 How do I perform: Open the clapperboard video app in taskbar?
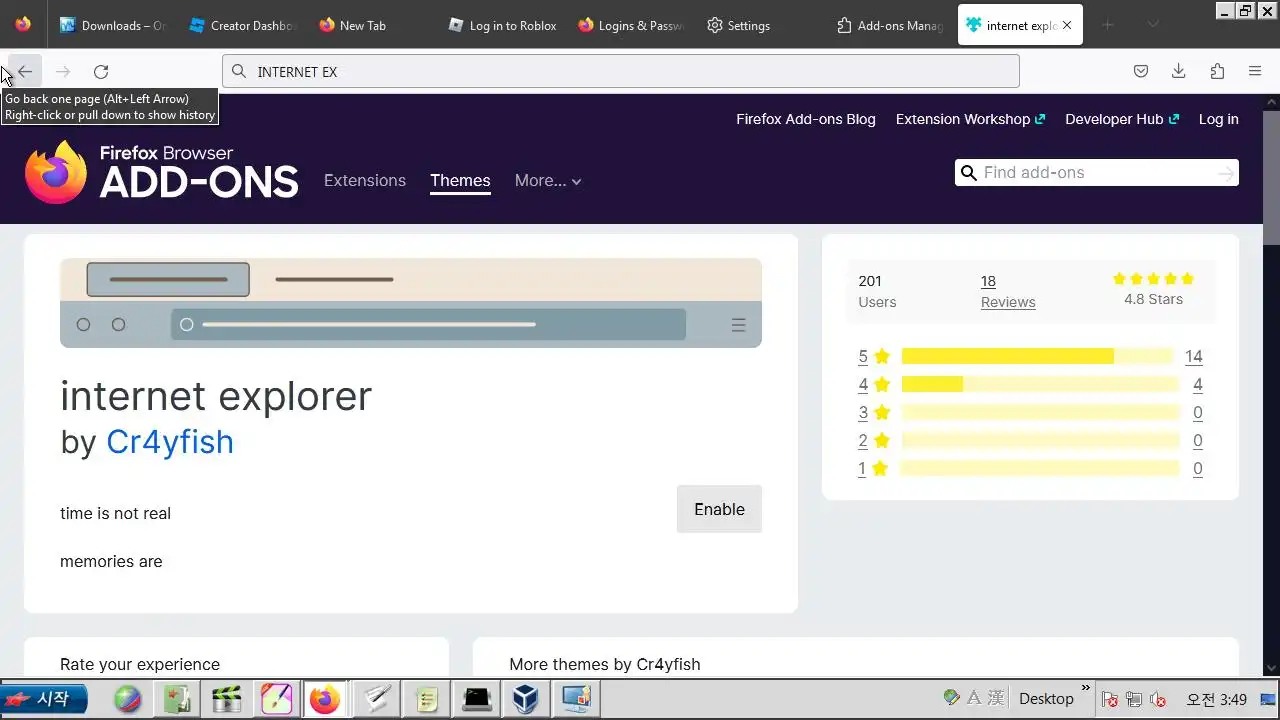point(228,699)
